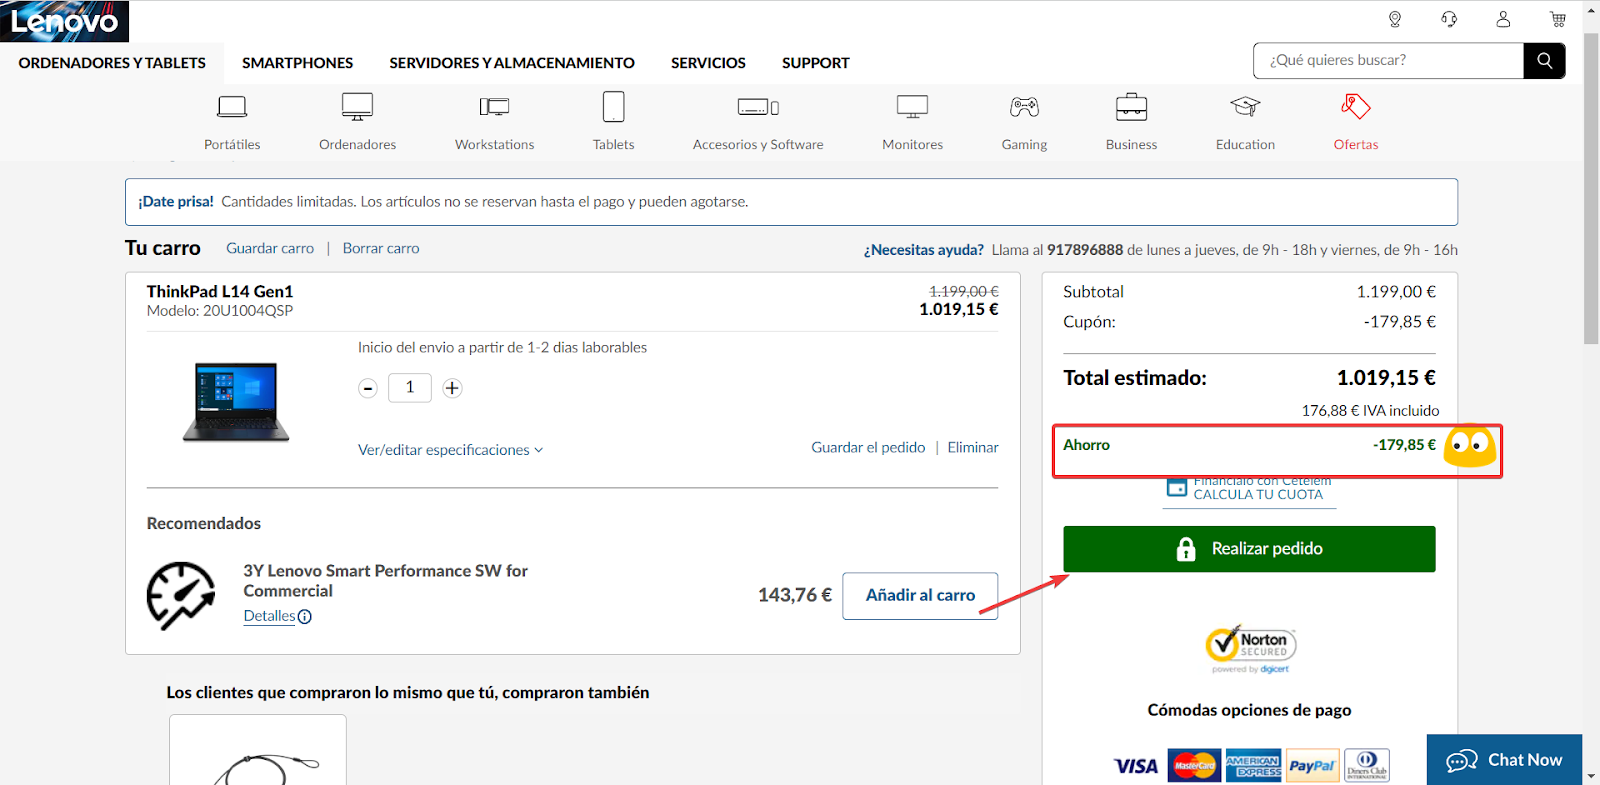Click the Cupón: label
Screen dimensions: 1600x785
coord(1089,322)
